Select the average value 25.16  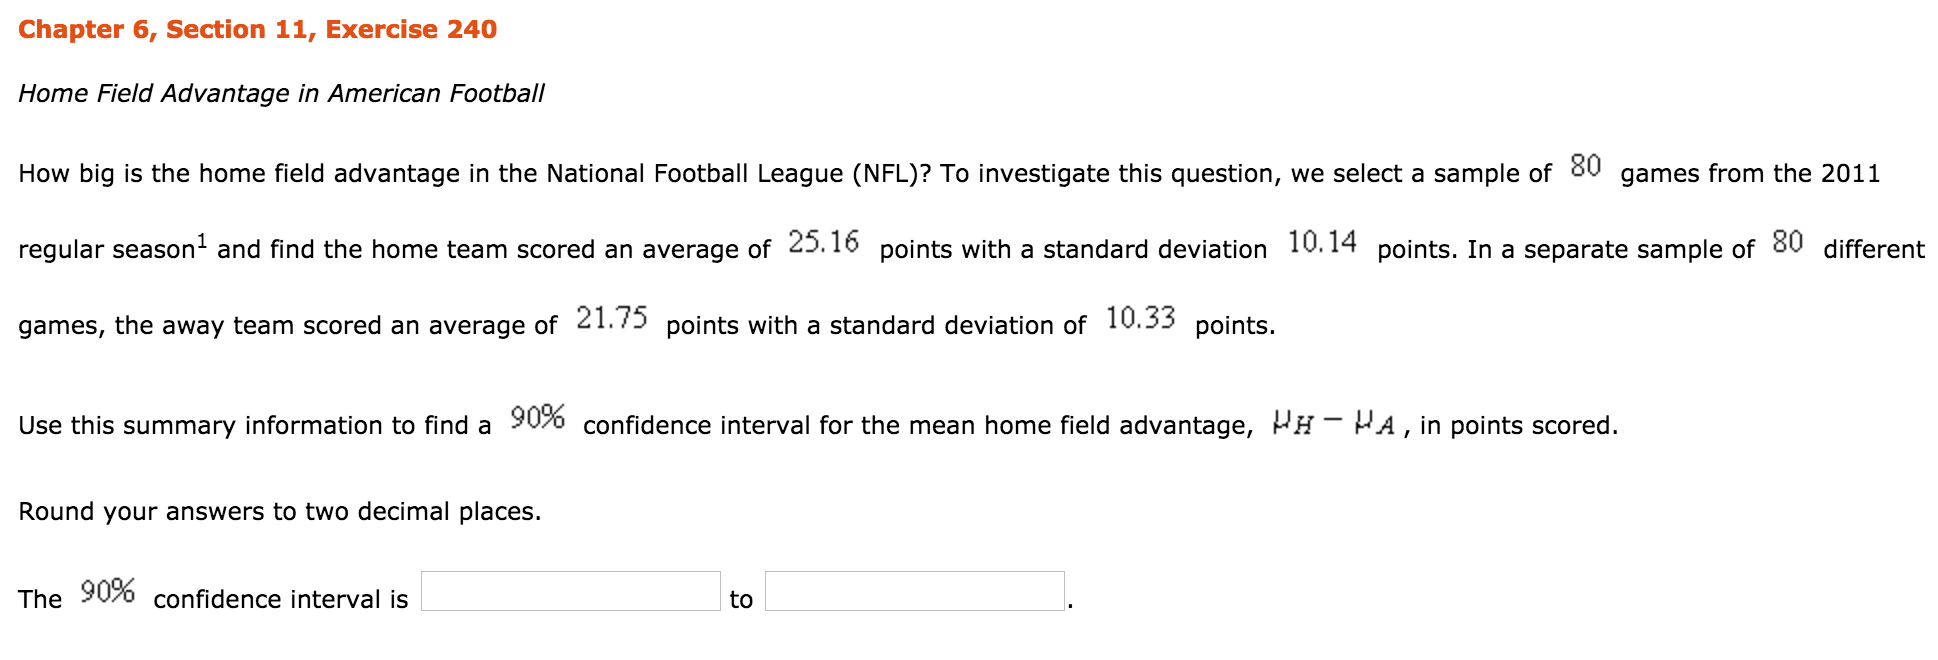824,241
